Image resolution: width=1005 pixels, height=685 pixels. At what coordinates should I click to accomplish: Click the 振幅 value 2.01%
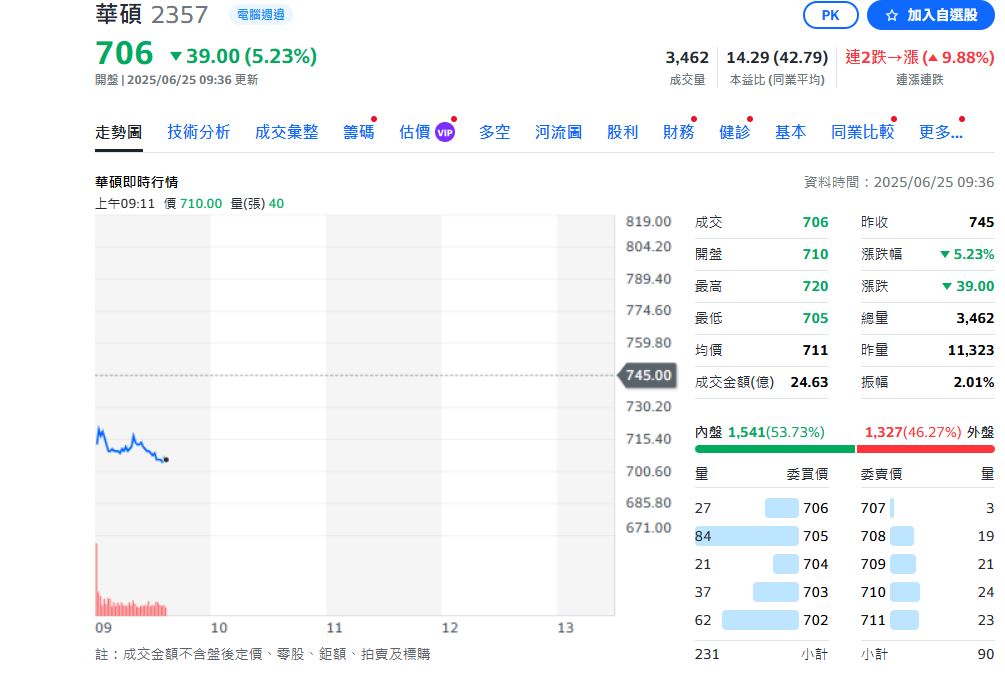tap(974, 383)
